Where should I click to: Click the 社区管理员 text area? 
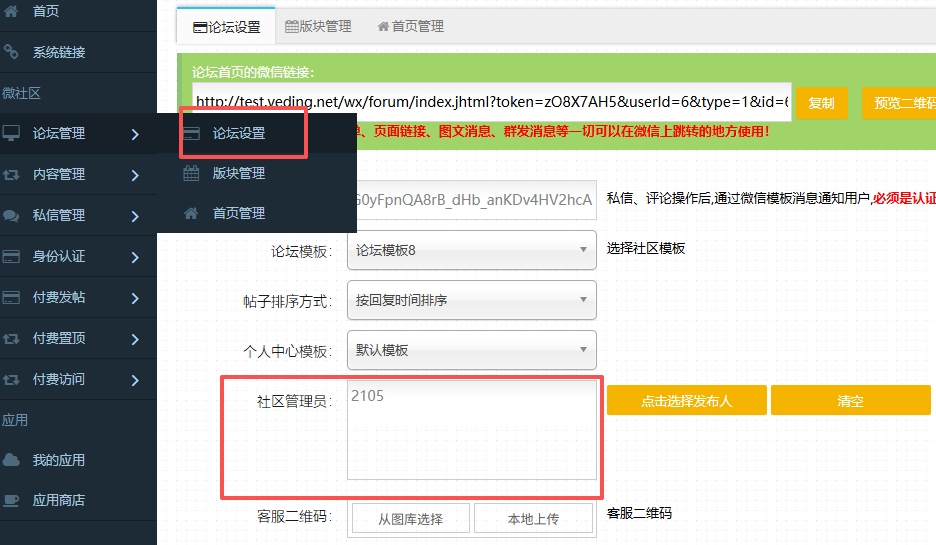(x=471, y=430)
